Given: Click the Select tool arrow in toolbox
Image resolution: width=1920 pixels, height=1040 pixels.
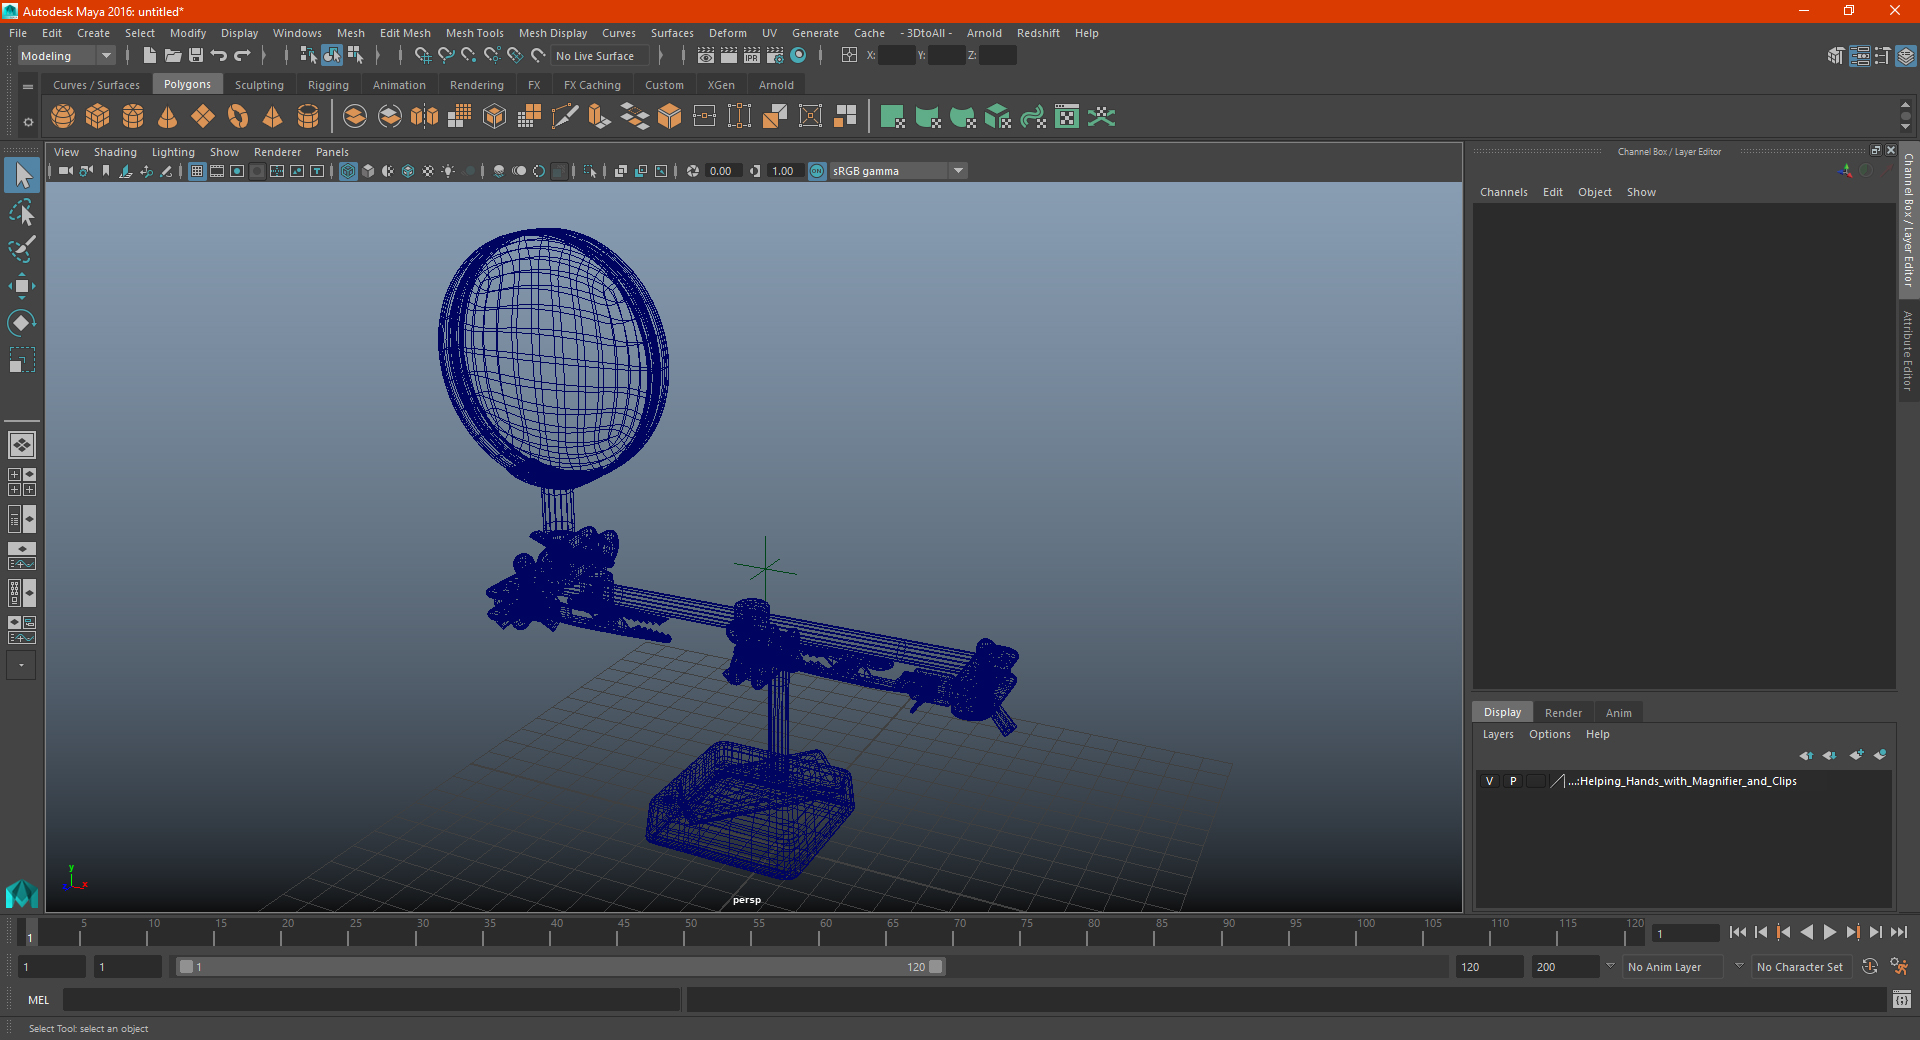Looking at the screenshot, I should (22, 176).
